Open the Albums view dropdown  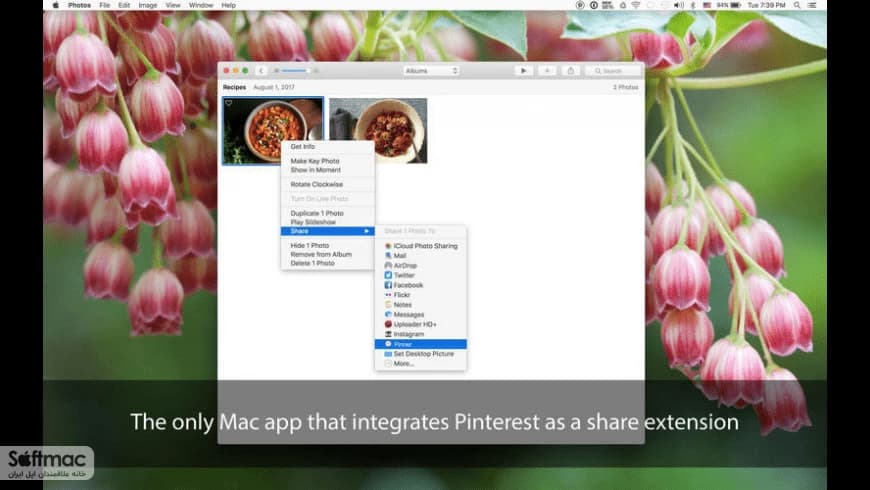(x=431, y=71)
